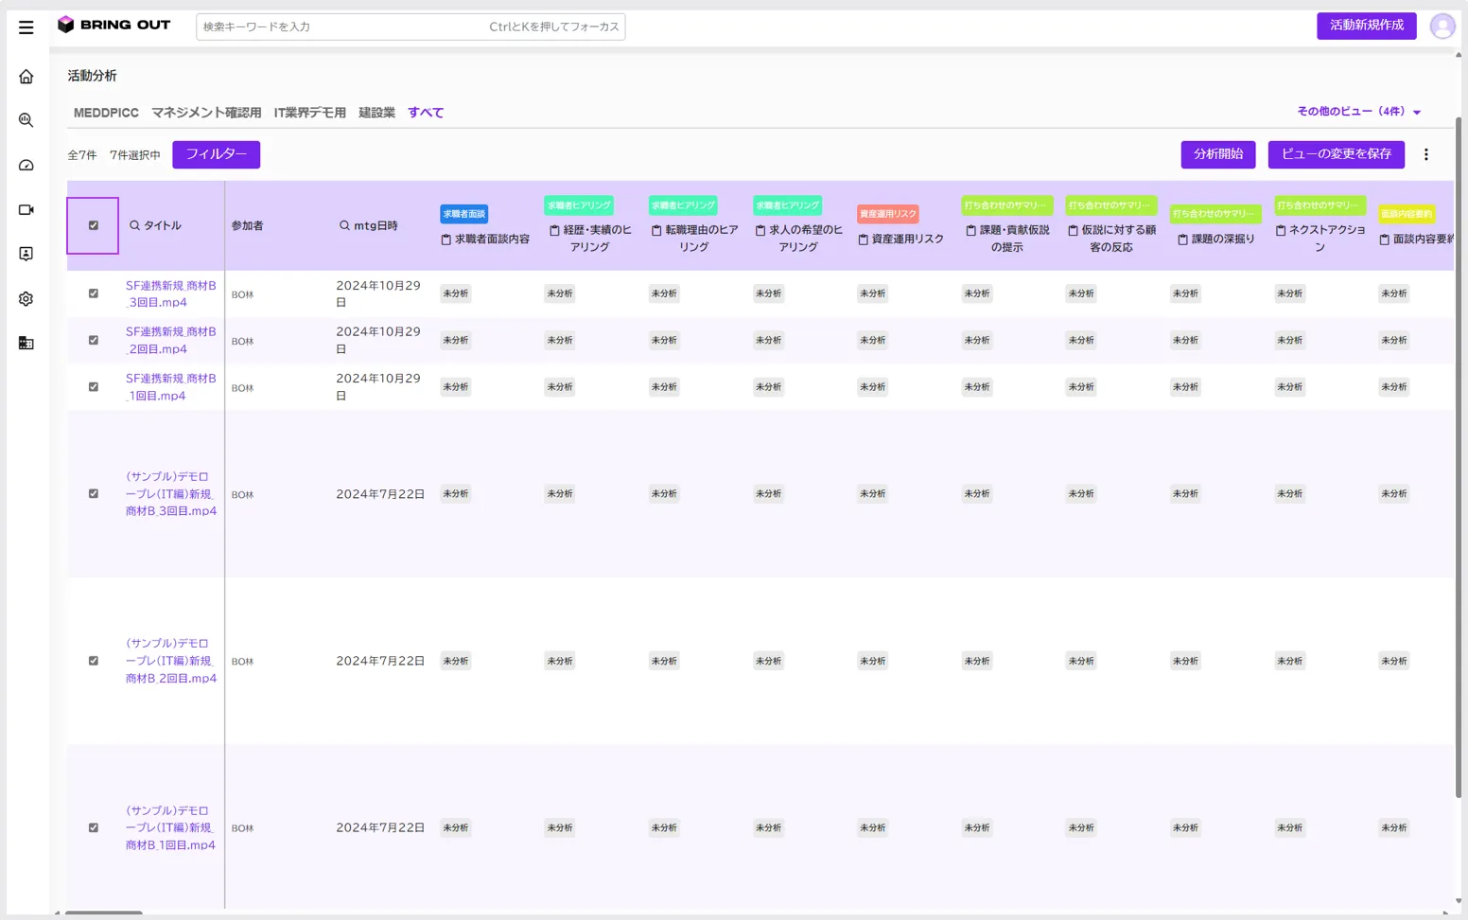The image size is (1473, 920).
Task: Open the フィルター filter panel
Action: click(216, 154)
